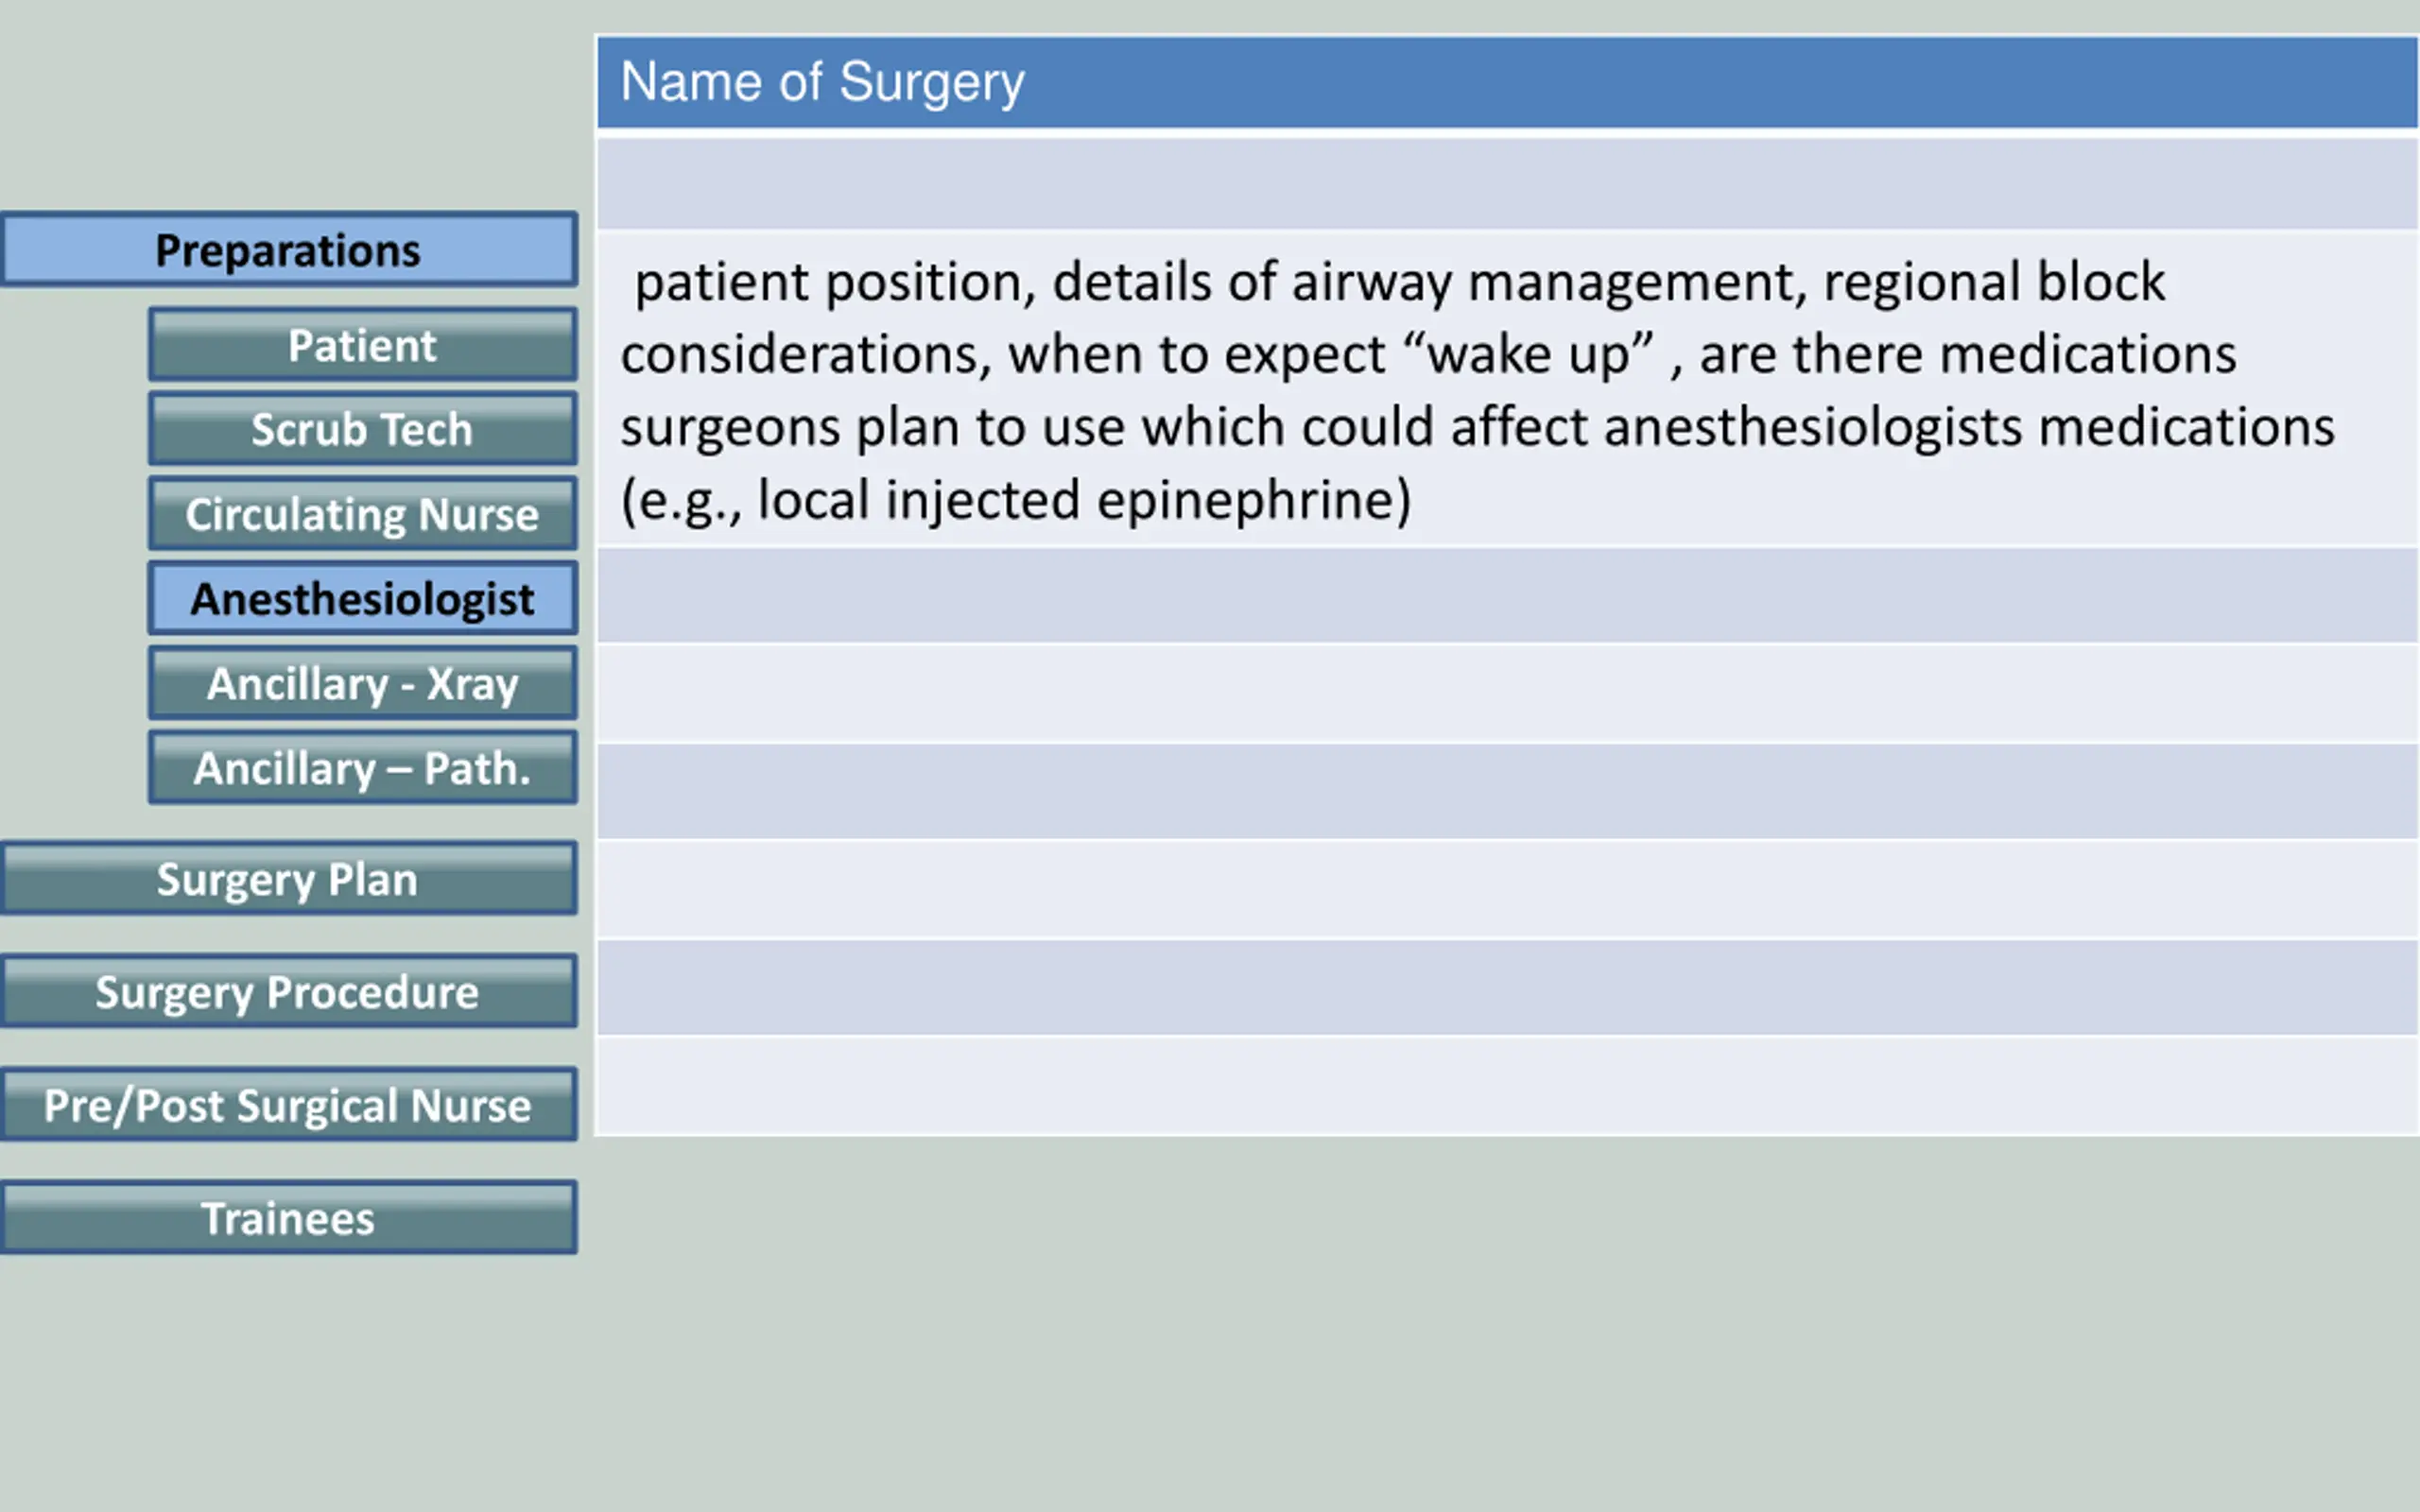Open the Surgery Procedure section
The width and height of the screenshot is (2420, 1512).
tap(289, 992)
